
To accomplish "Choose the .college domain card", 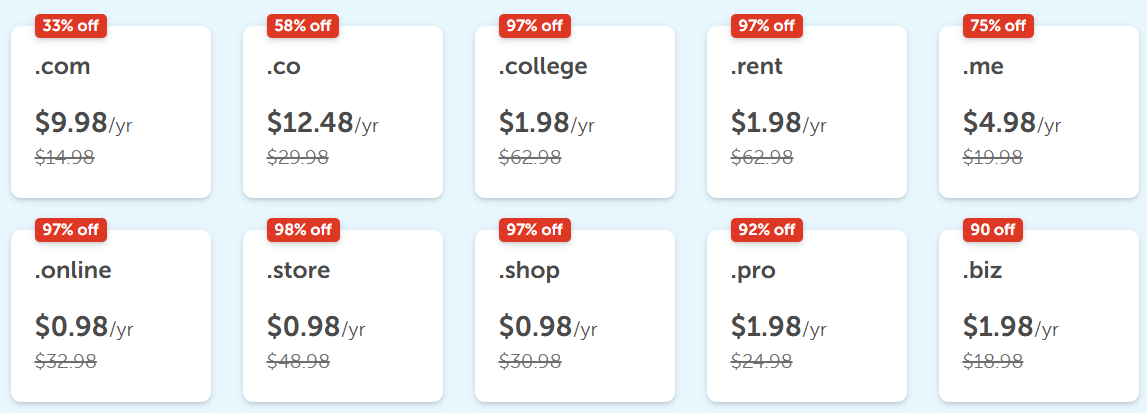I will tap(574, 112).
